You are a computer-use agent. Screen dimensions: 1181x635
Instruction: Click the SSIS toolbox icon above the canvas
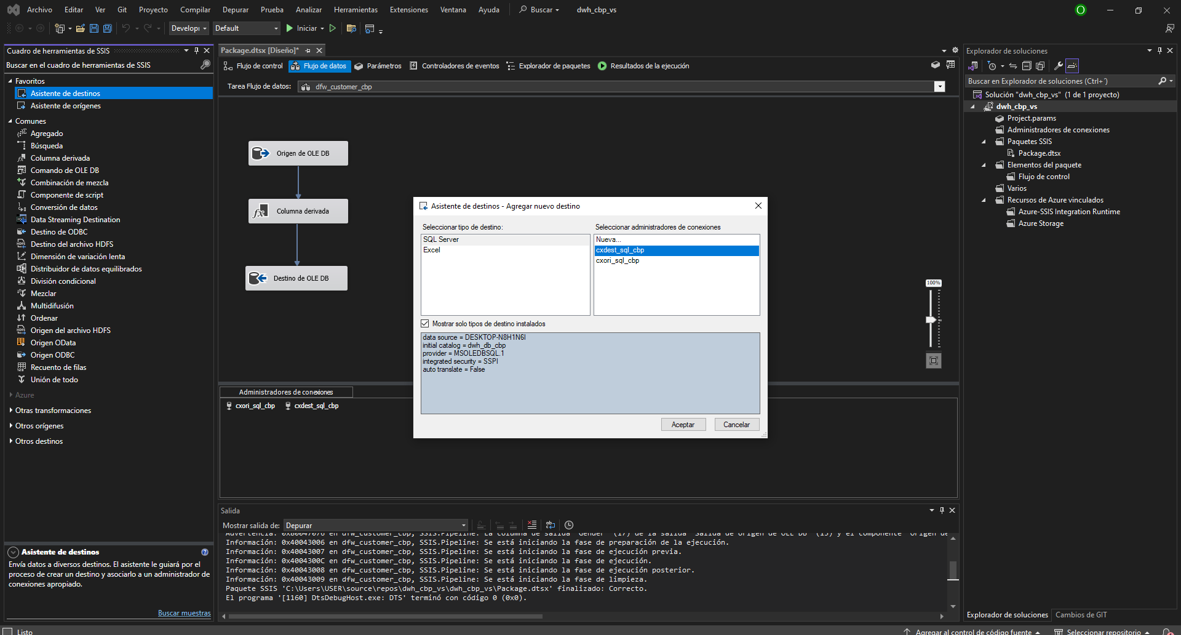click(x=935, y=66)
